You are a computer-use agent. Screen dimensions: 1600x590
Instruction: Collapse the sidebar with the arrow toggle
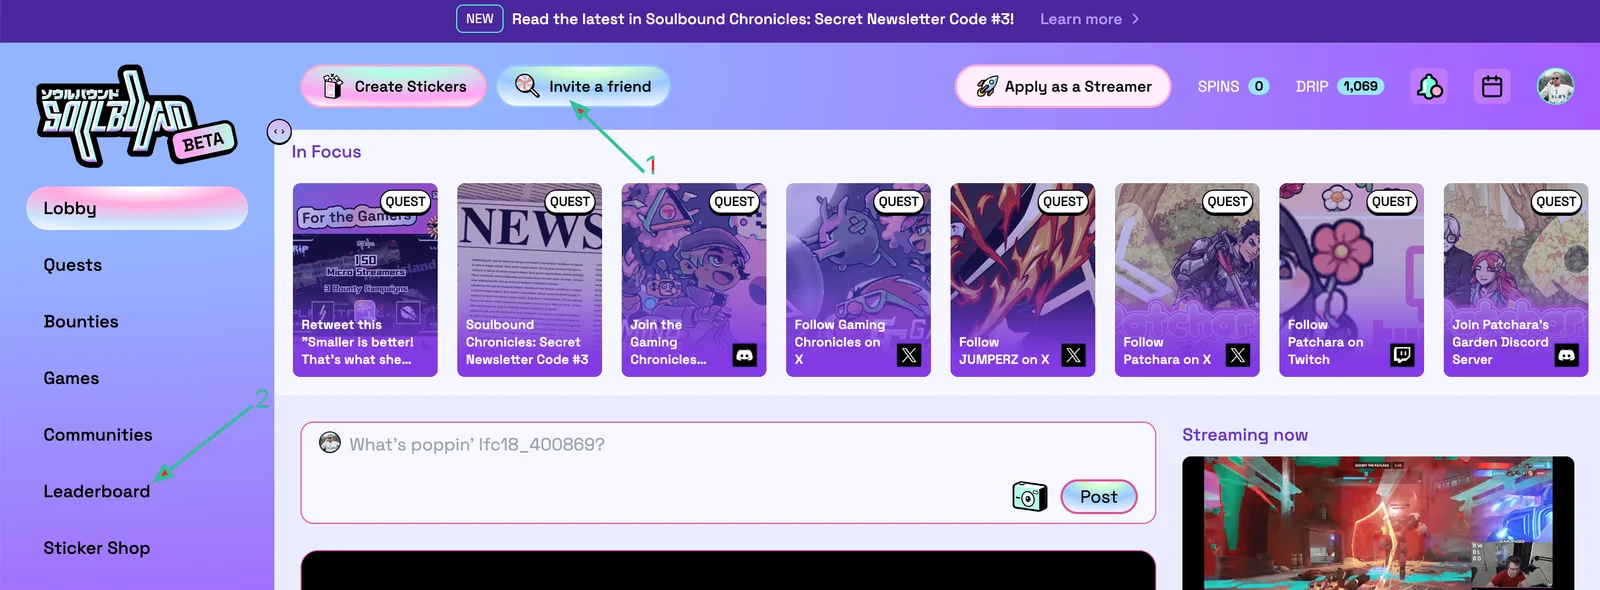[x=279, y=131]
